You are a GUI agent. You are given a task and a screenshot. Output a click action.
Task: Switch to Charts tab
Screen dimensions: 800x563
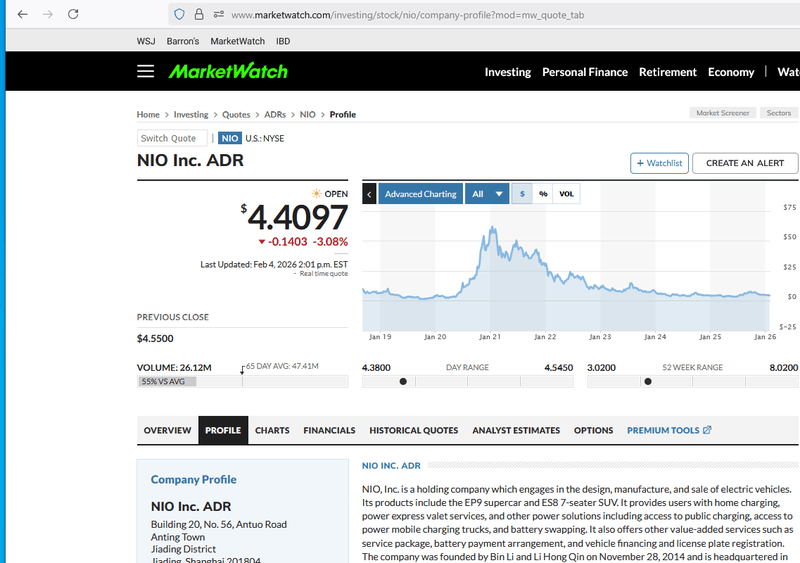[272, 430]
